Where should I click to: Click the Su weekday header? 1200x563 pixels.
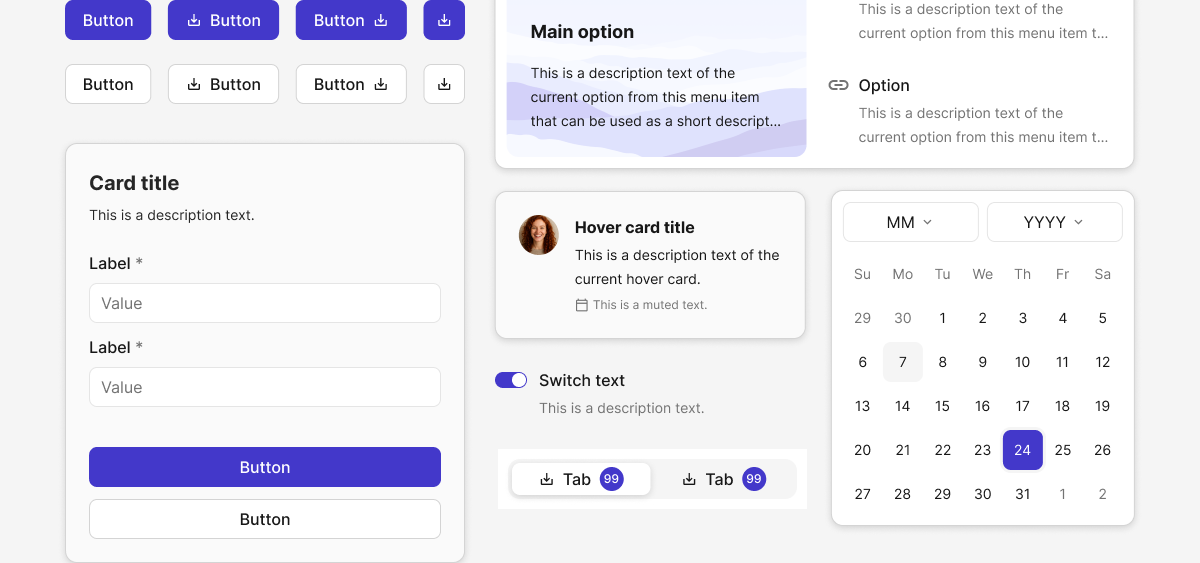pos(863,274)
